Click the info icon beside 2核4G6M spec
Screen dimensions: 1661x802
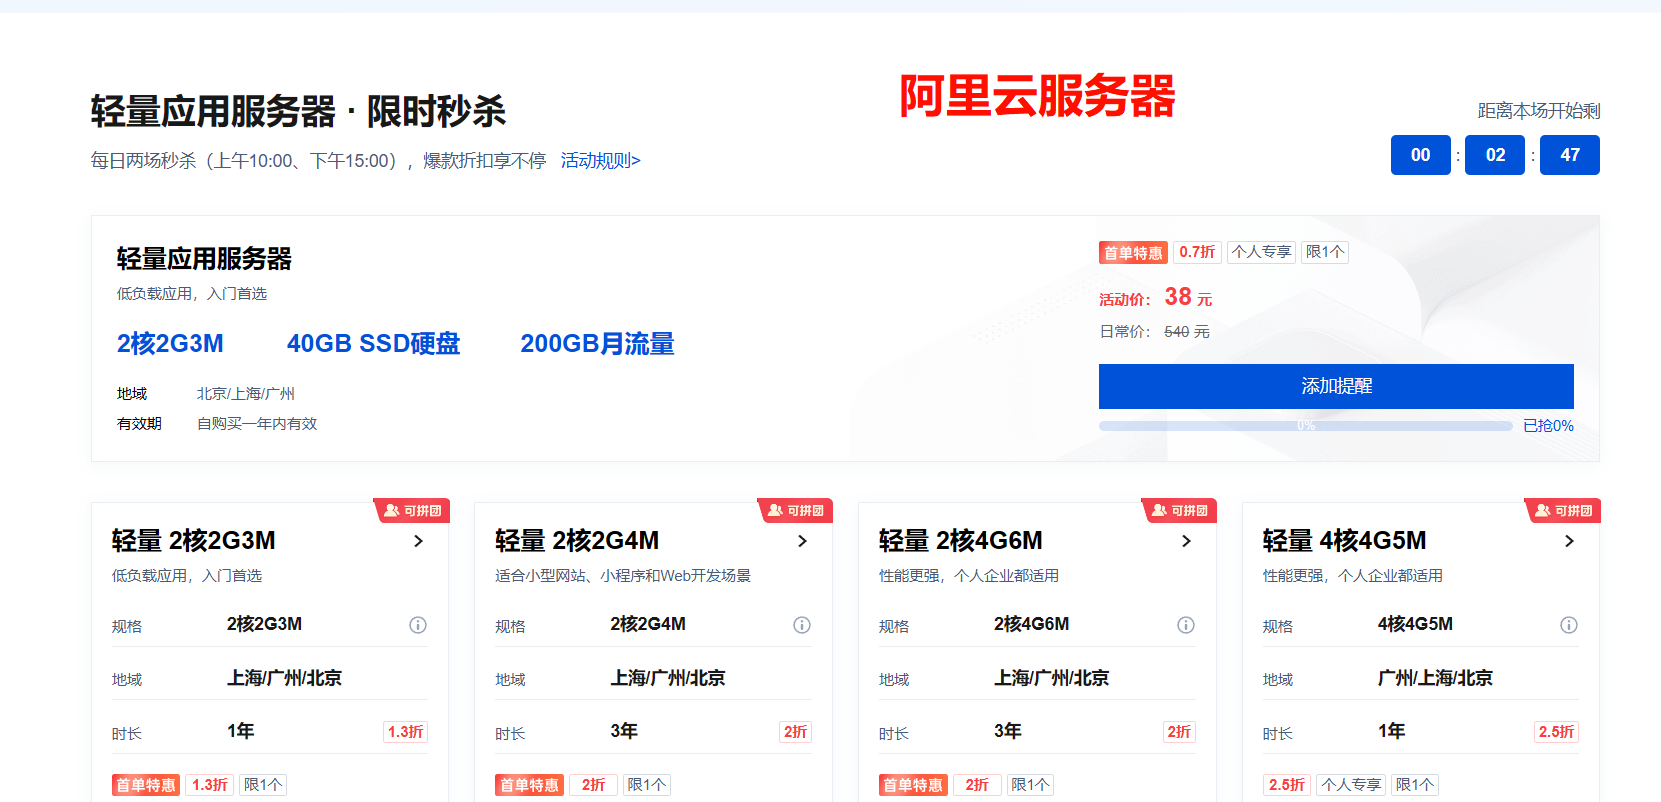[1186, 625]
